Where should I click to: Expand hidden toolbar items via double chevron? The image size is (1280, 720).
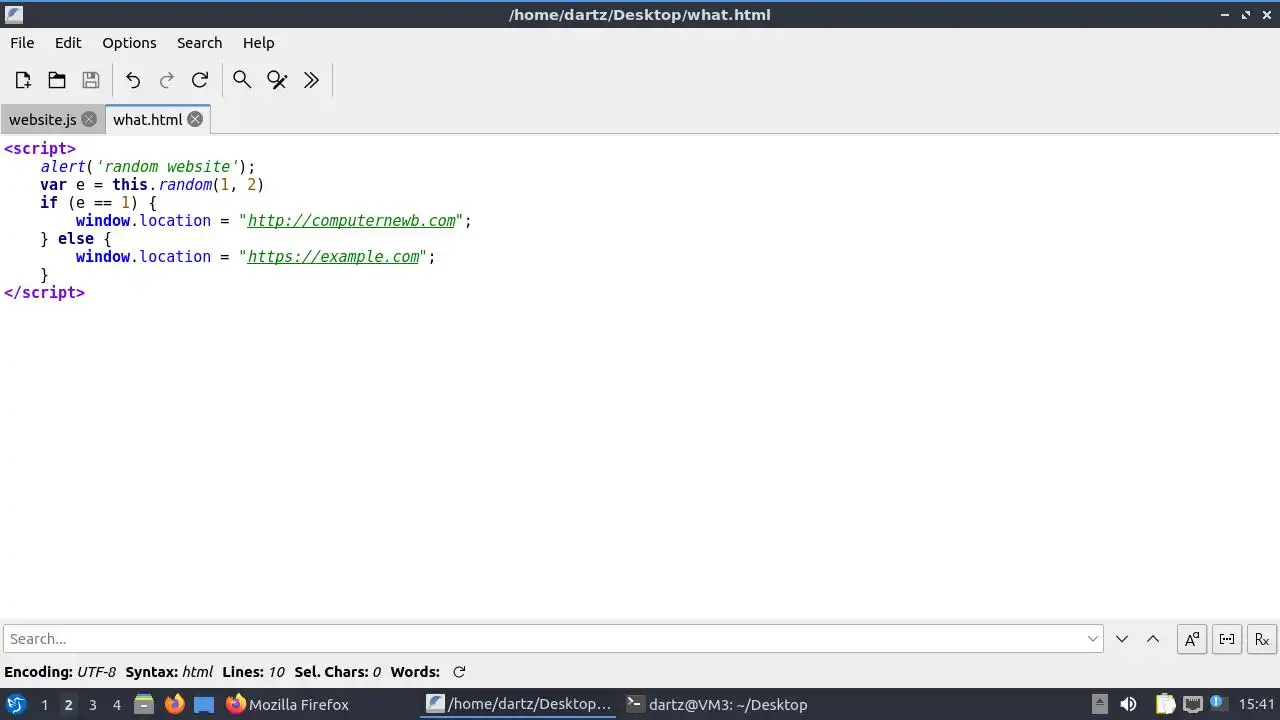tap(311, 80)
